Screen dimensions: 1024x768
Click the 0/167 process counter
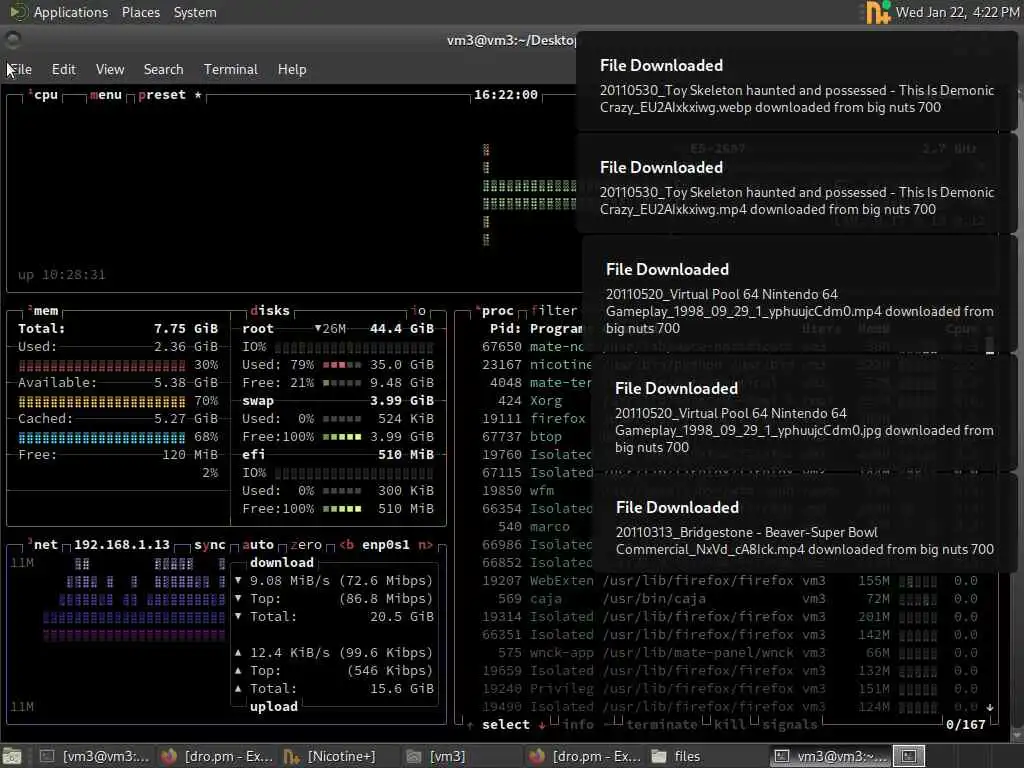pos(965,724)
